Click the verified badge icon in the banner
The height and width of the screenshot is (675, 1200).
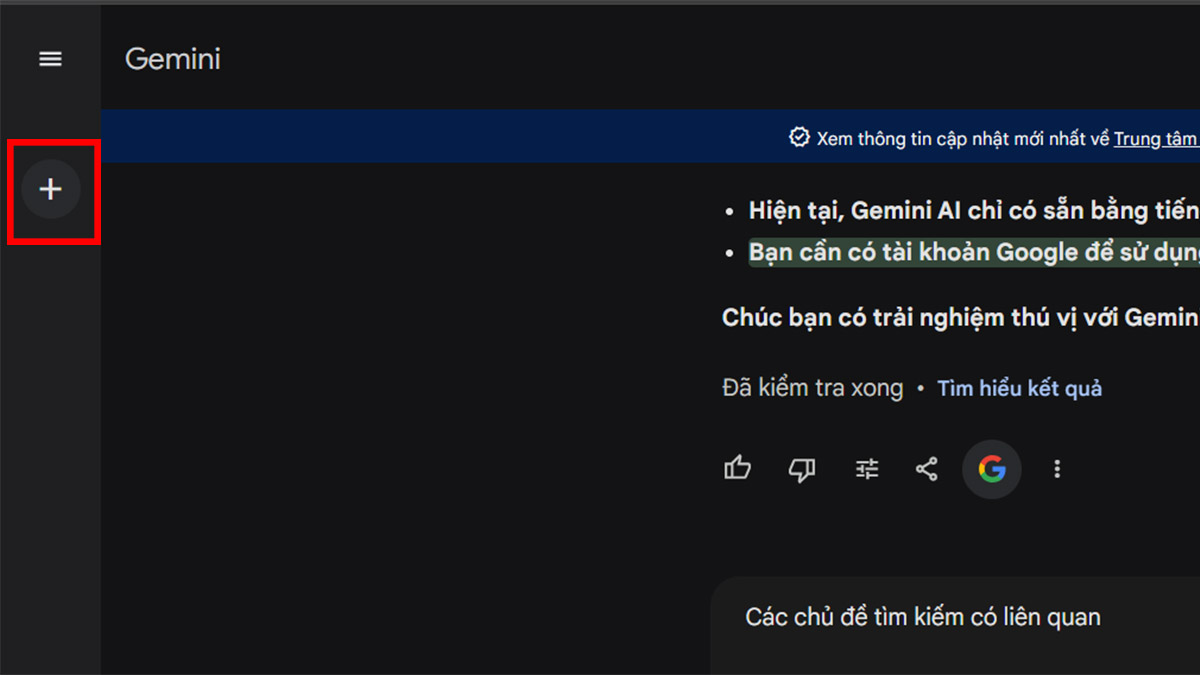click(799, 137)
